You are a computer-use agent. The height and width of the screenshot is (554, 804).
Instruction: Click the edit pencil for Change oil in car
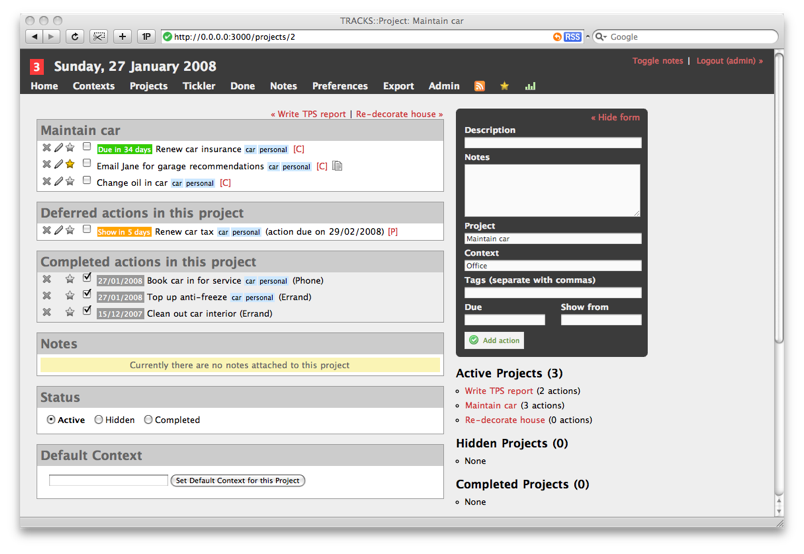tap(58, 182)
